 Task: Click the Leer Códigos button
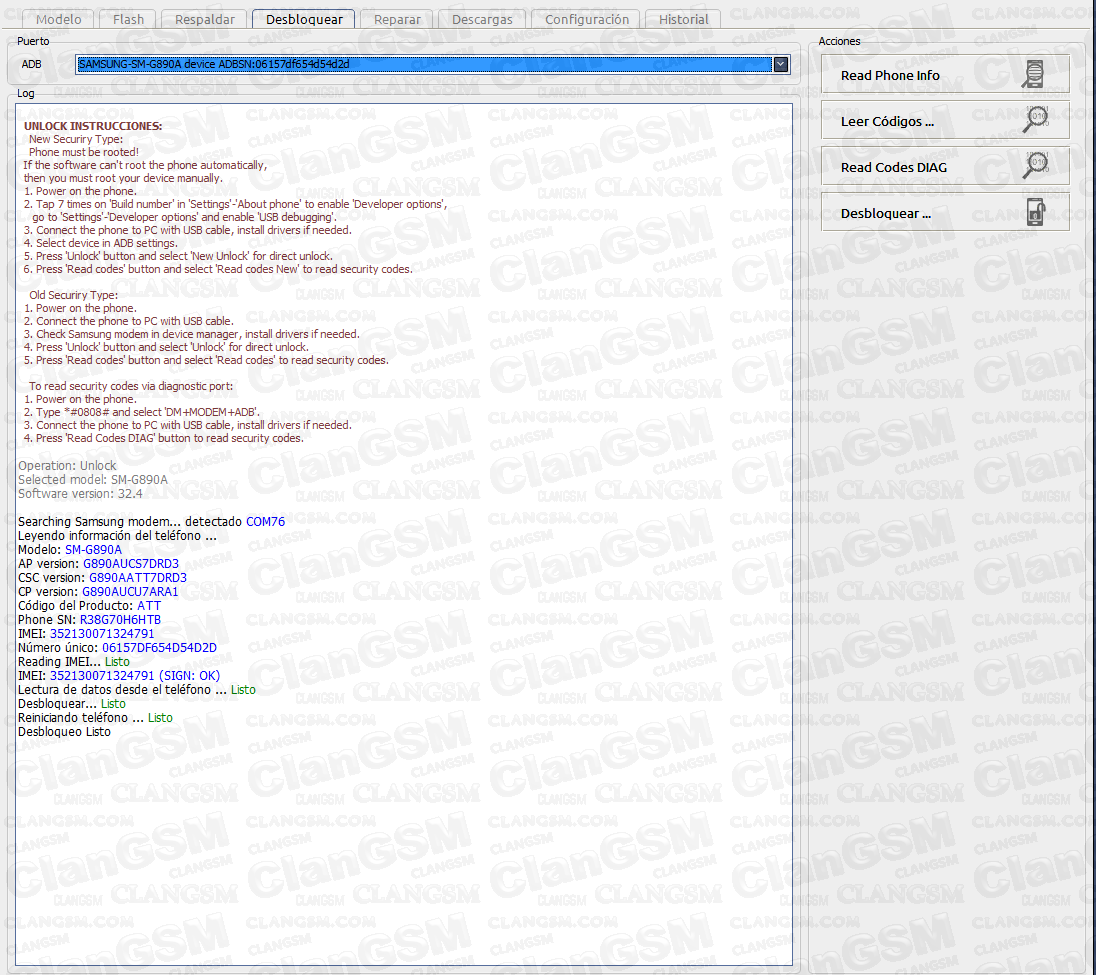945,121
